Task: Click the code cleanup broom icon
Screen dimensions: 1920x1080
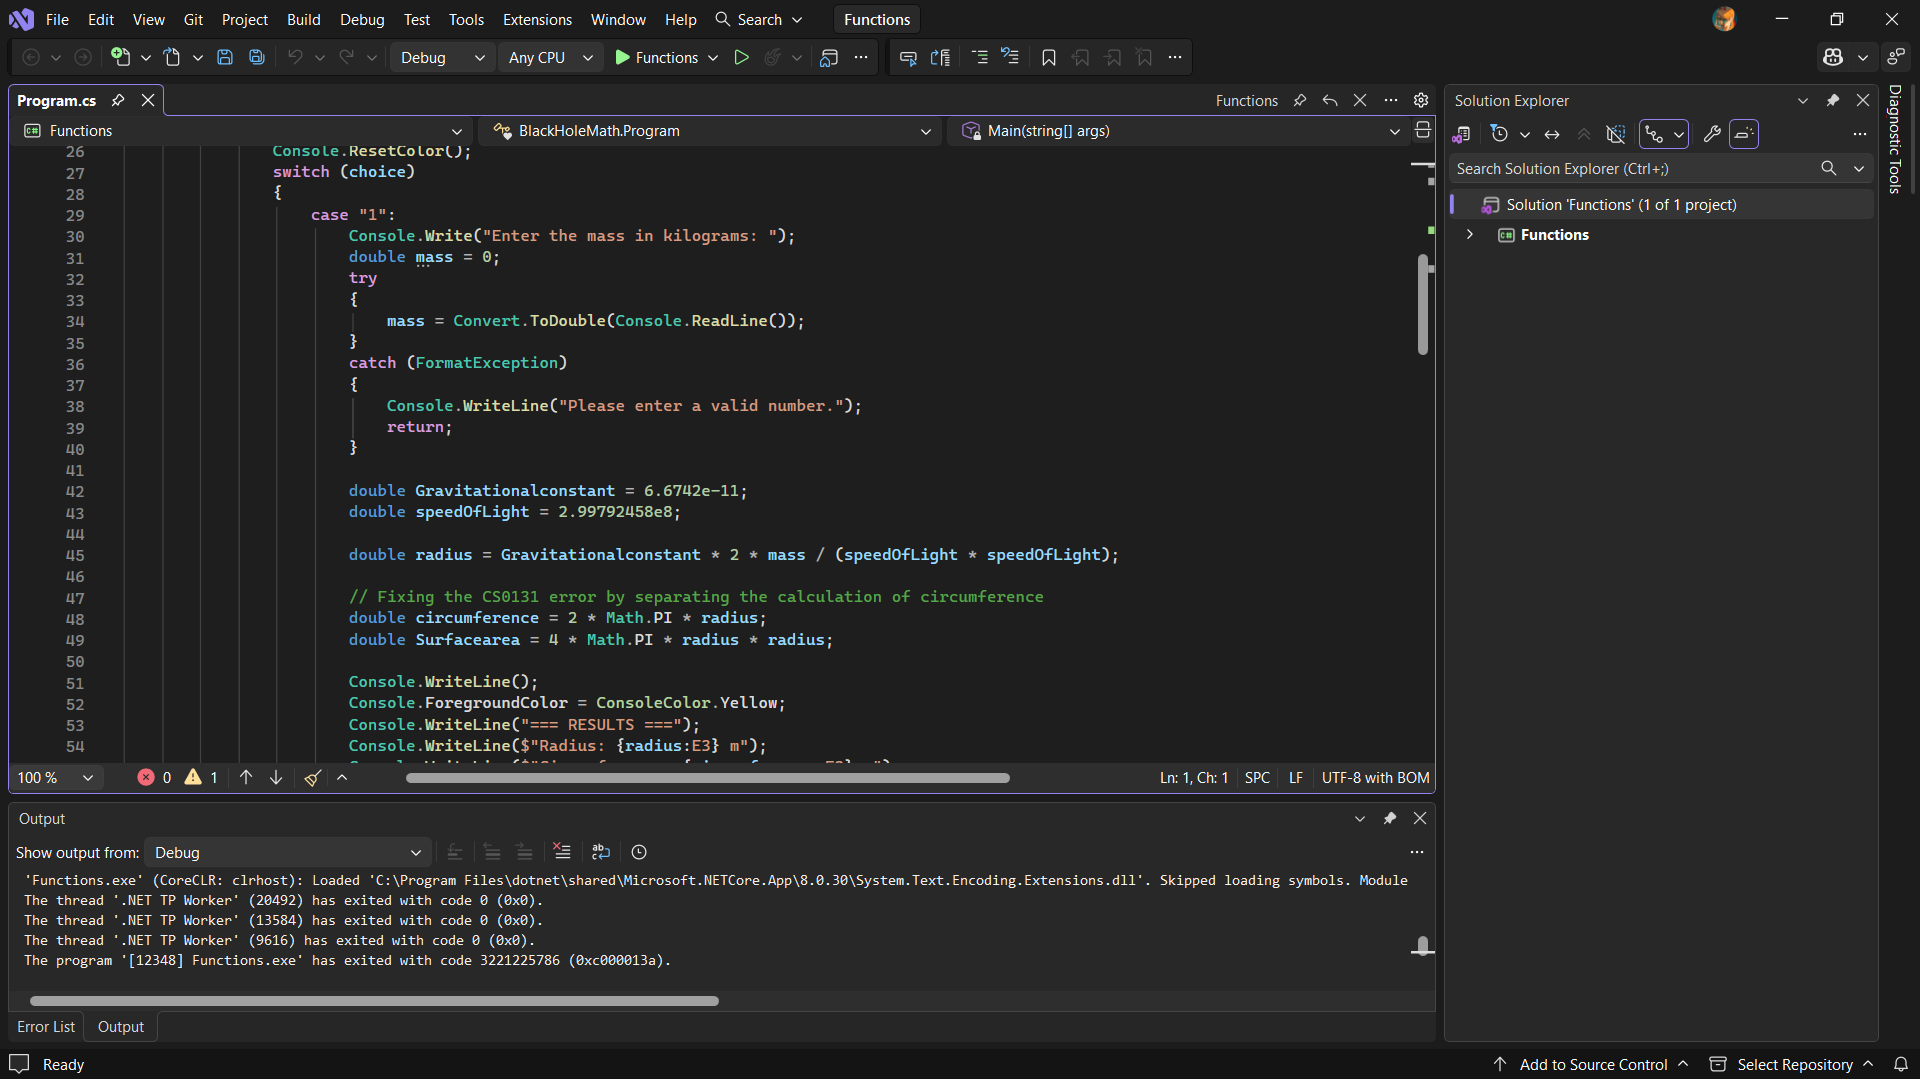Action: [x=312, y=778]
